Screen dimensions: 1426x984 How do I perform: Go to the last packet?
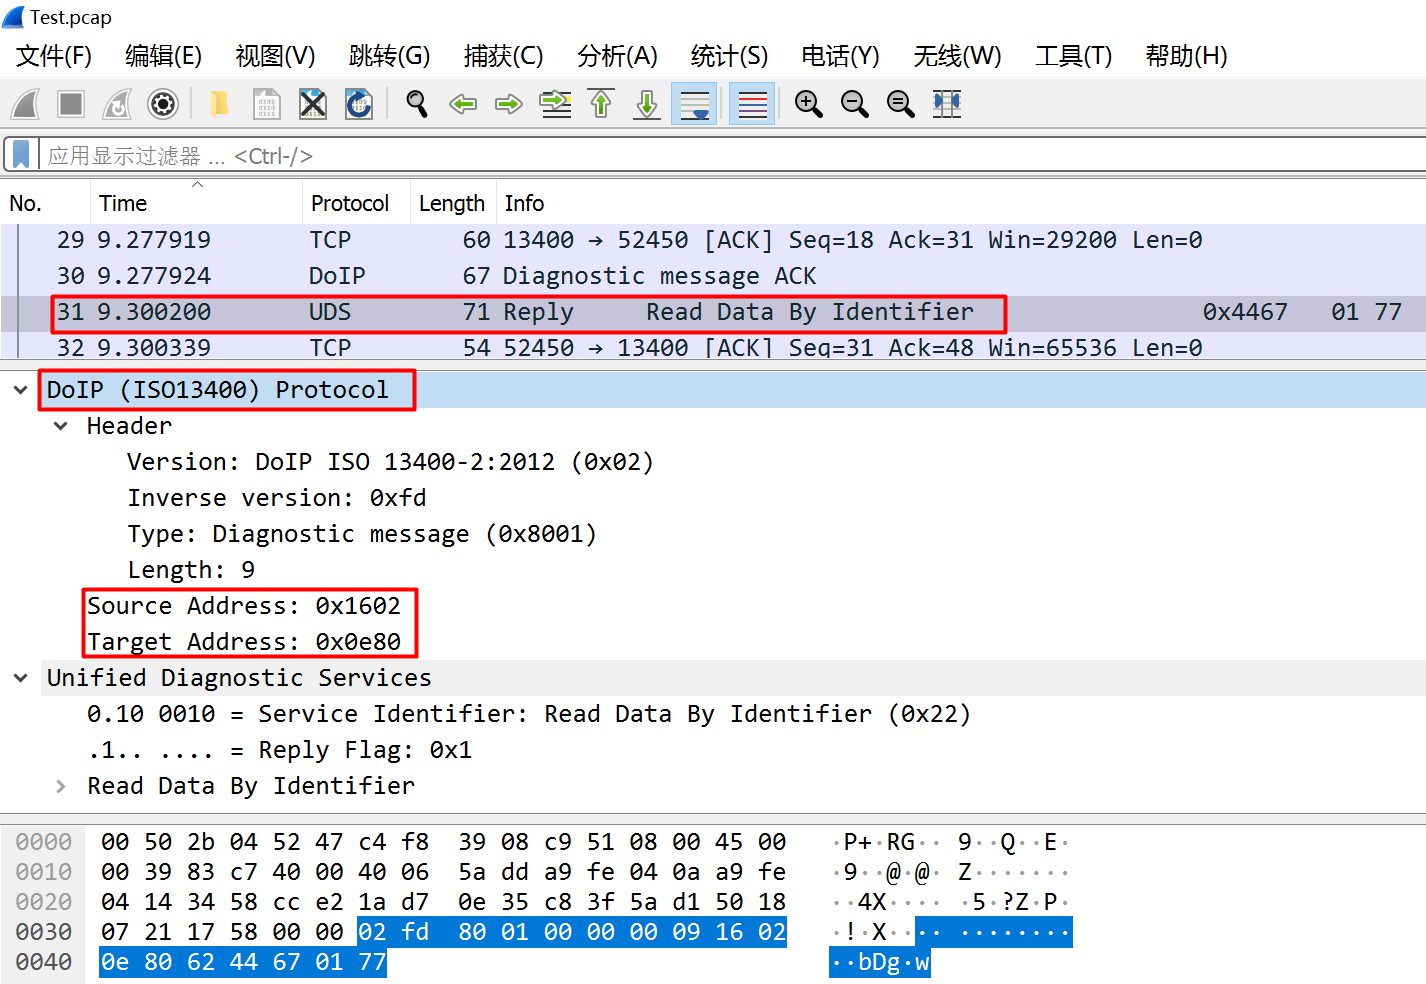(646, 103)
